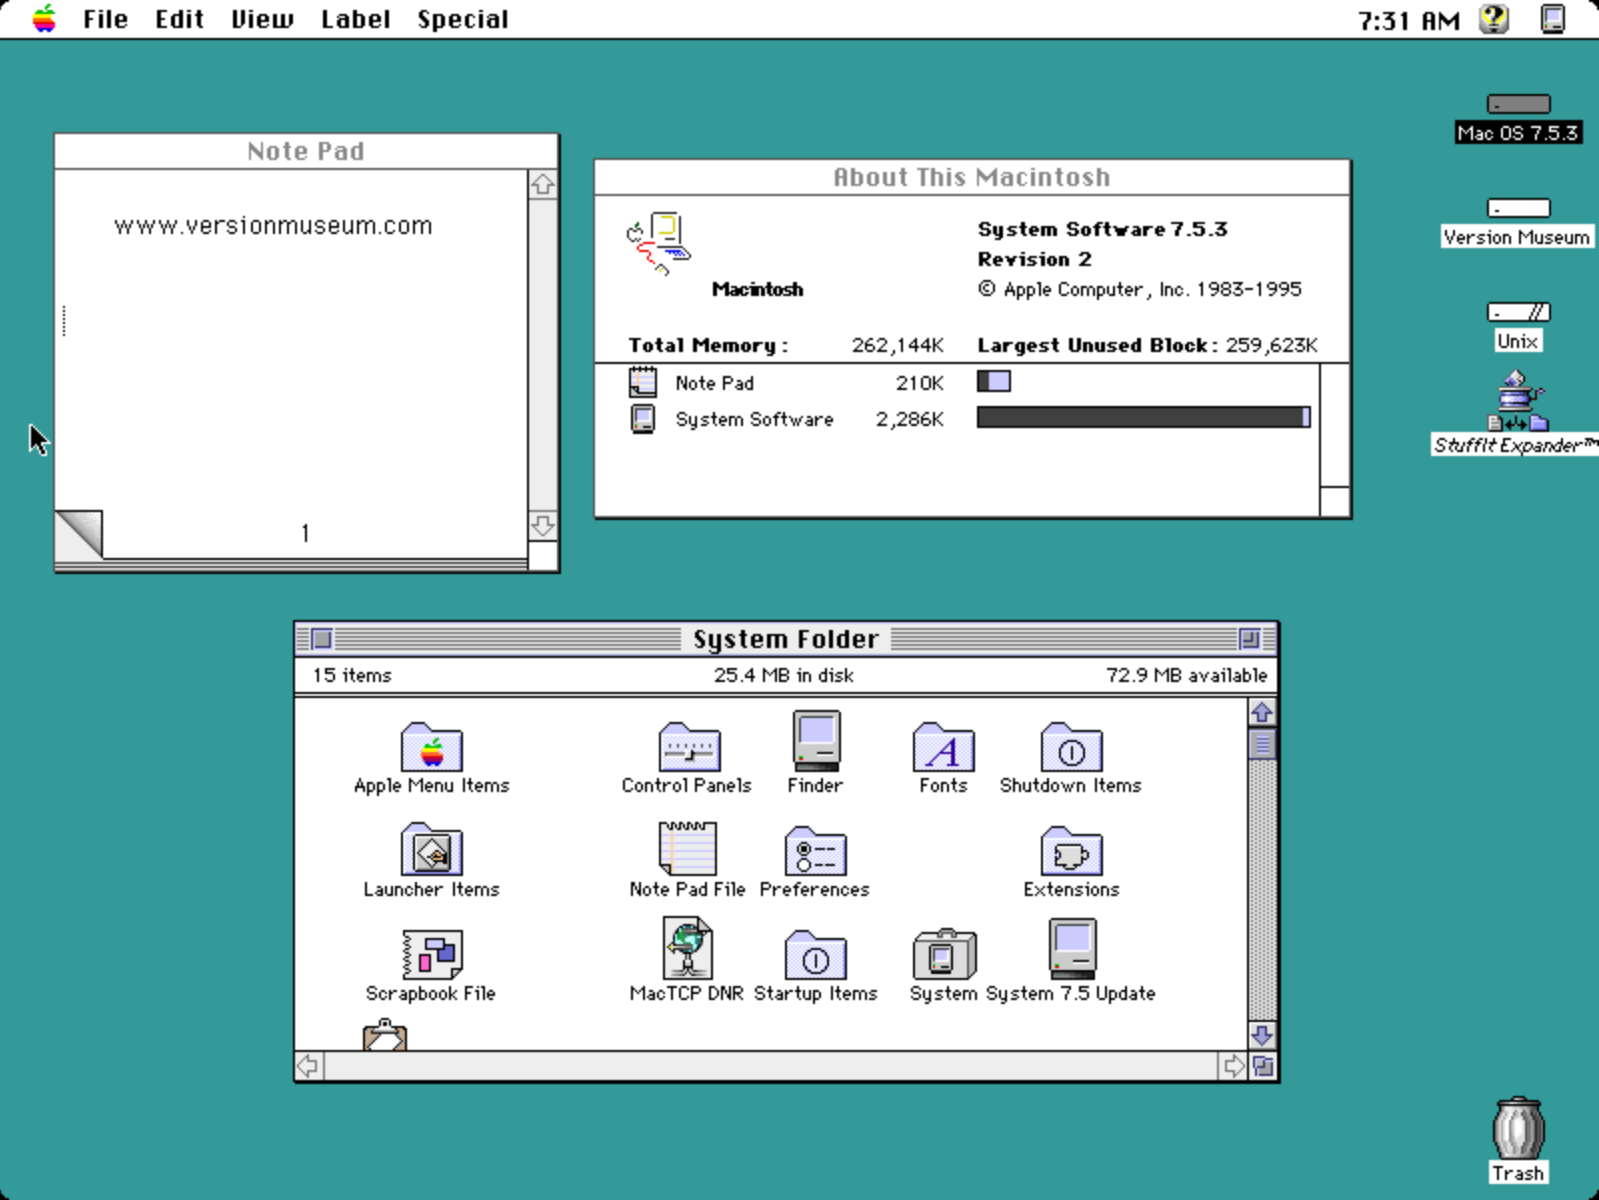Open the Application menu icon in menu bar
1599x1200 pixels.
click(x=1553, y=19)
